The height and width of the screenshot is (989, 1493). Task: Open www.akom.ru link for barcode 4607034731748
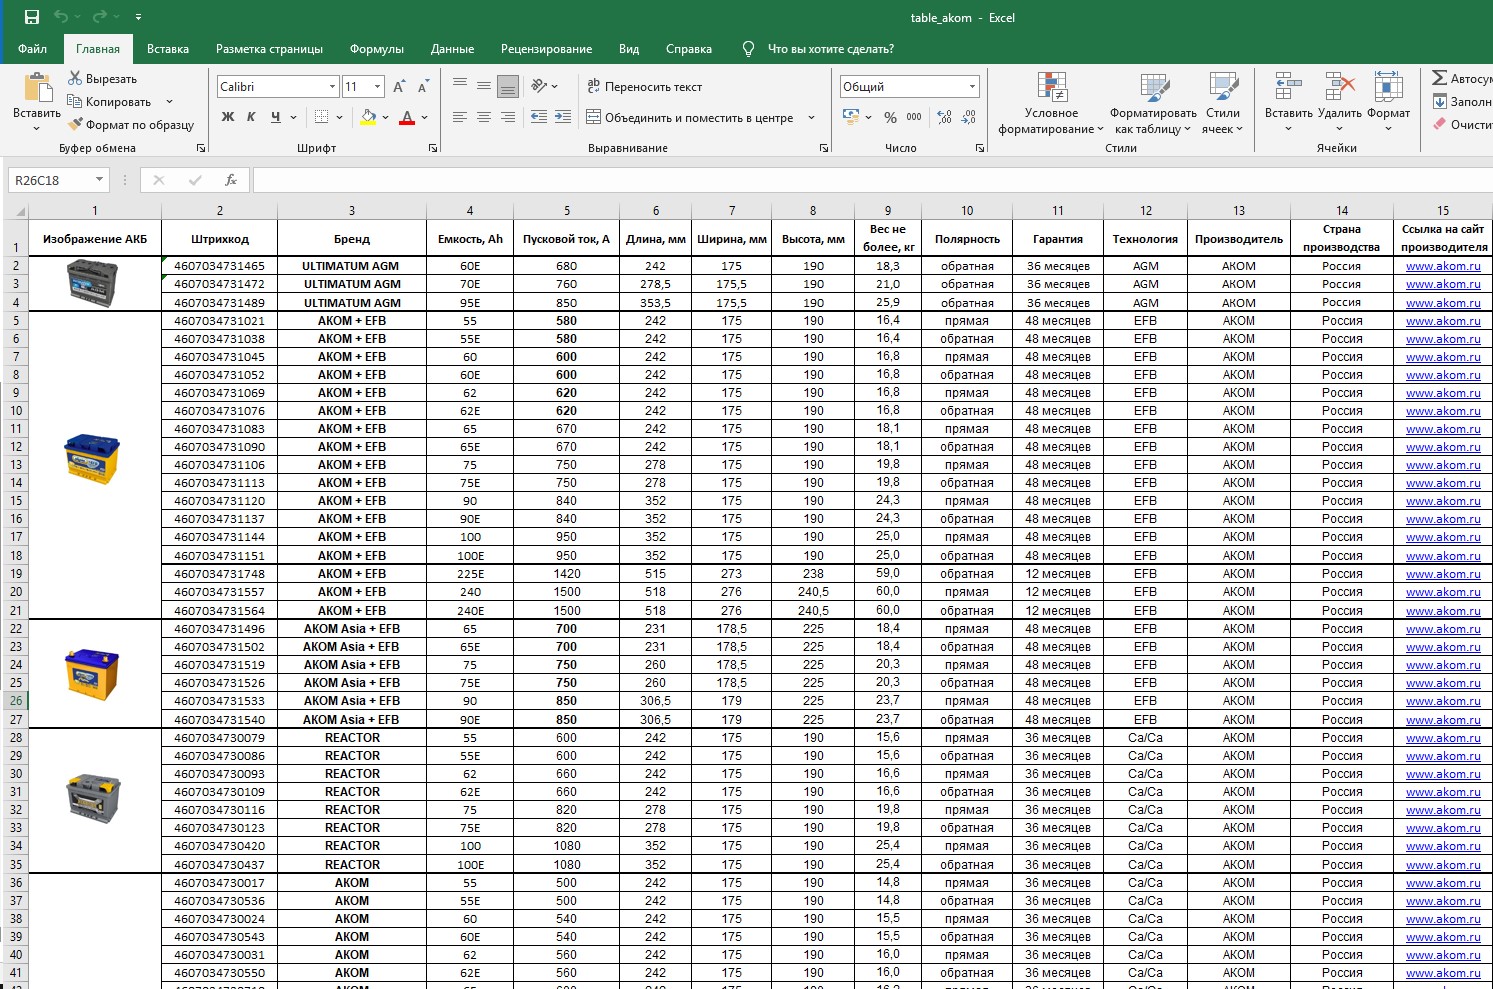pos(1443,574)
